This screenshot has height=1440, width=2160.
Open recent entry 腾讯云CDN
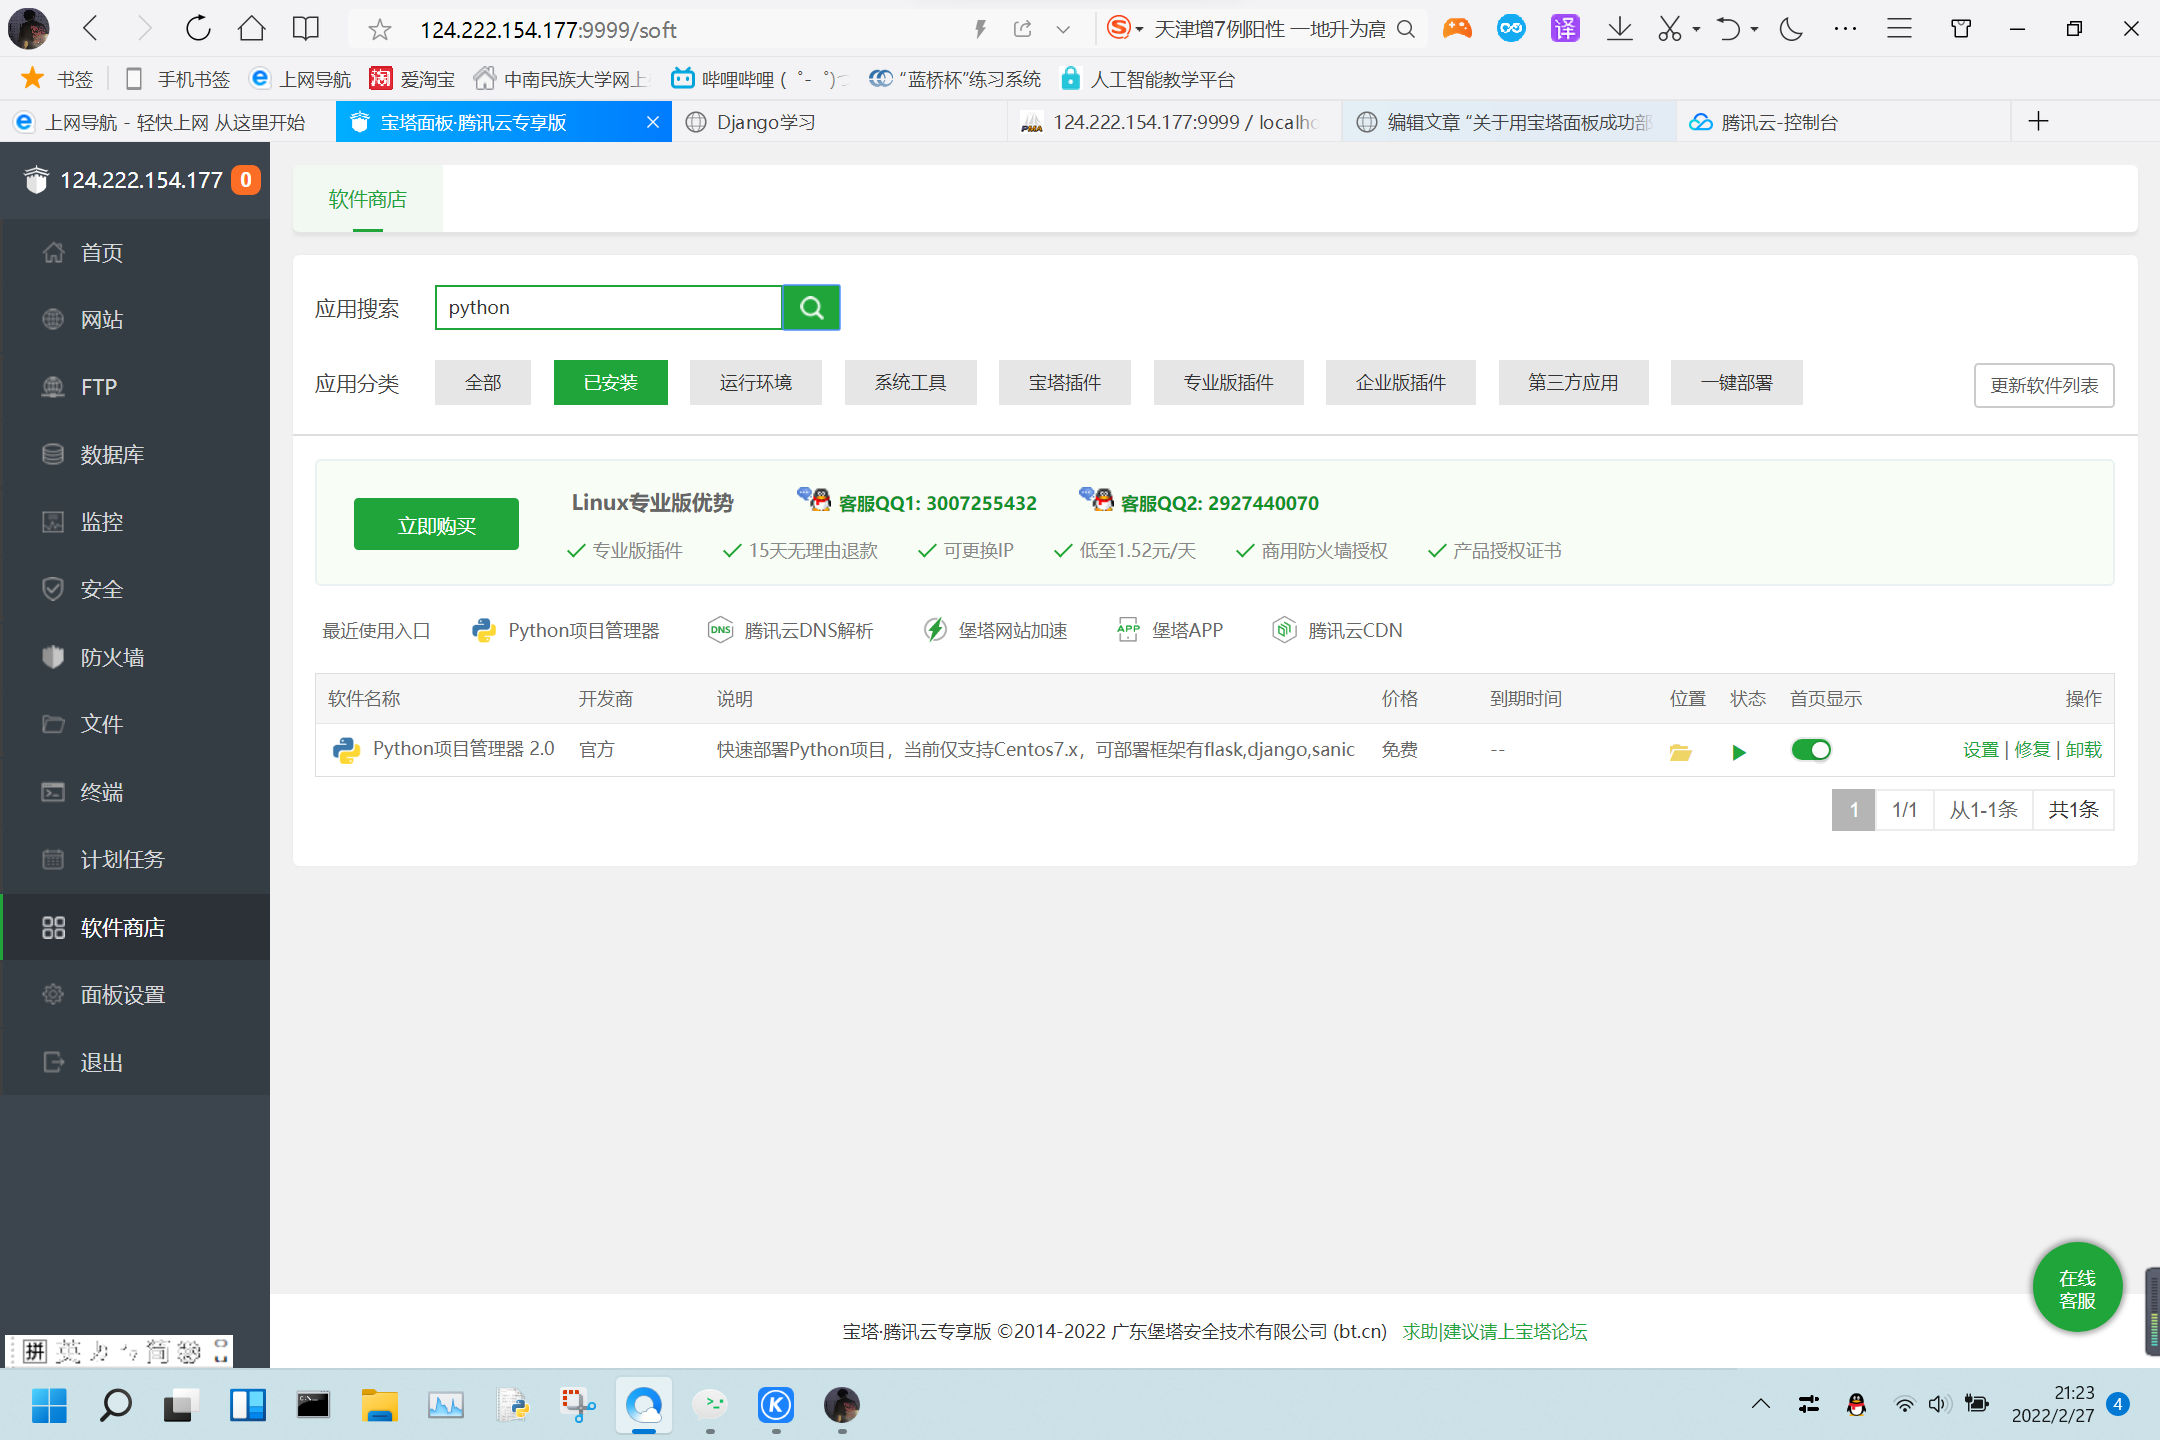1337,631
